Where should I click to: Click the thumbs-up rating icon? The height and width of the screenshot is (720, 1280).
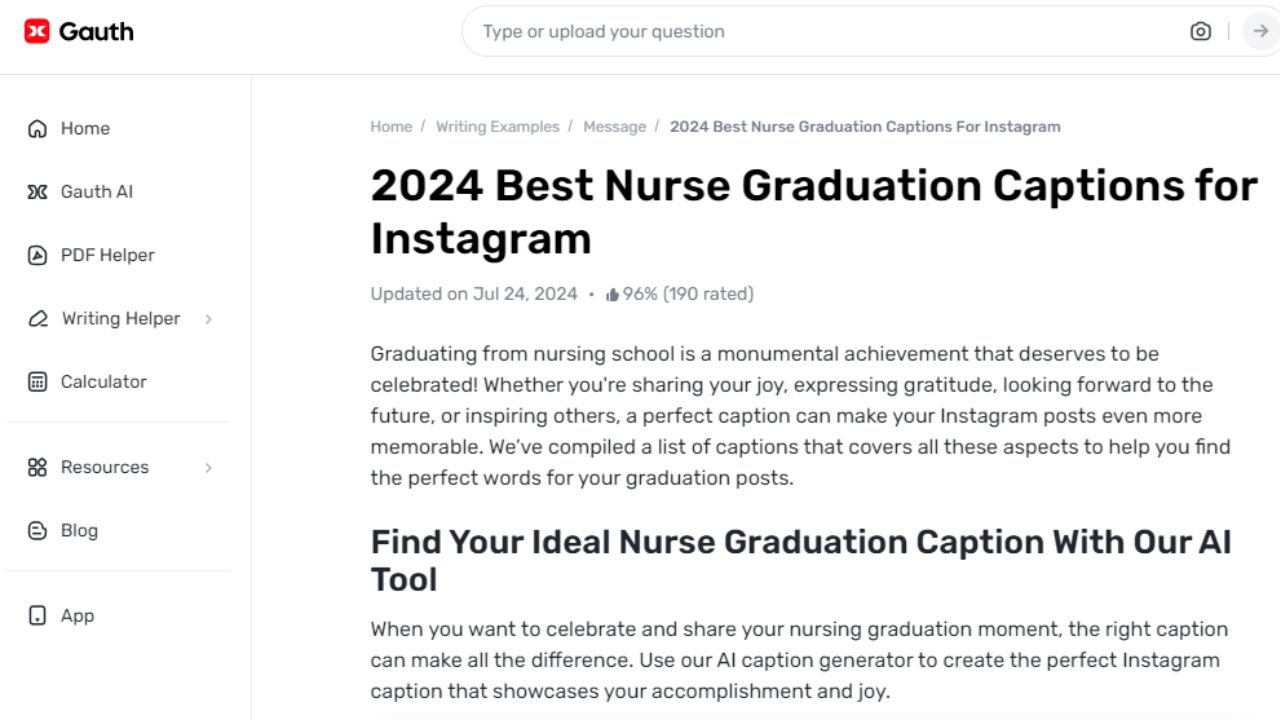click(x=611, y=294)
